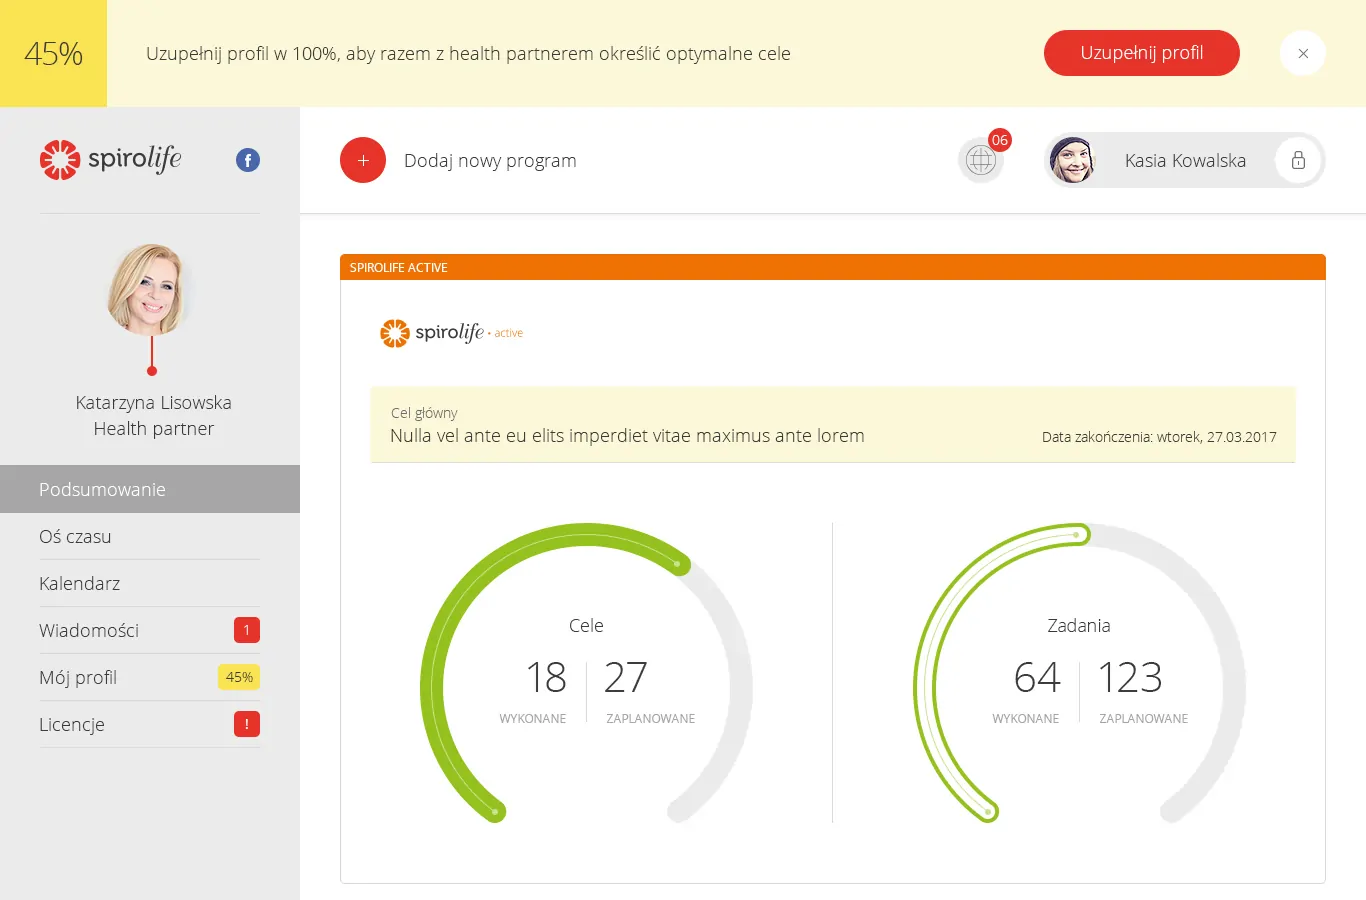Click the red plus add program icon
This screenshot has height=900, width=1366.
[363, 160]
